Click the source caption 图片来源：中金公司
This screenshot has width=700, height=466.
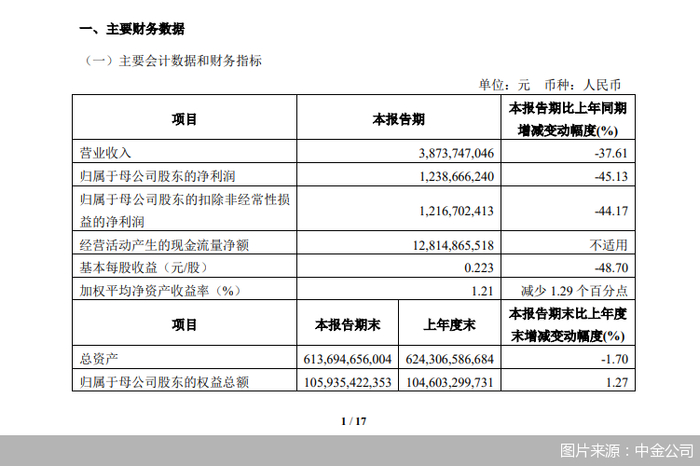(x=627, y=450)
